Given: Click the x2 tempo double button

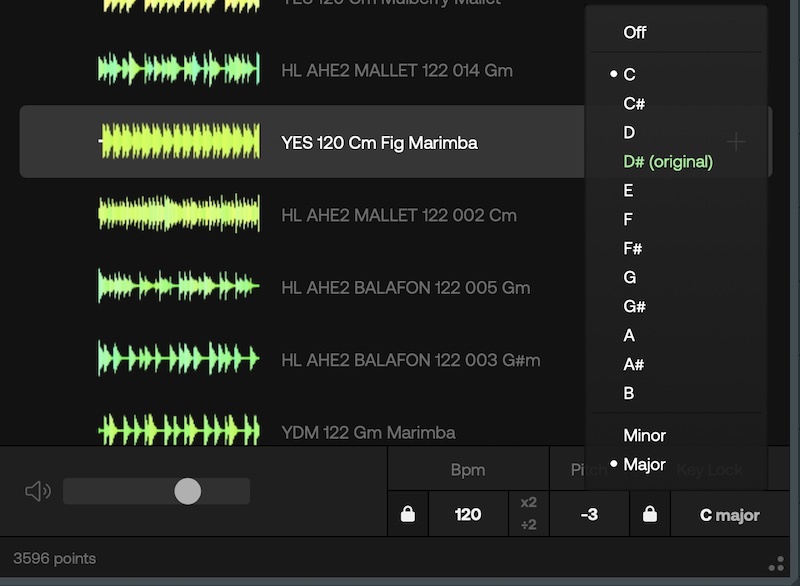Looking at the screenshot, I should tap(528, 504).
